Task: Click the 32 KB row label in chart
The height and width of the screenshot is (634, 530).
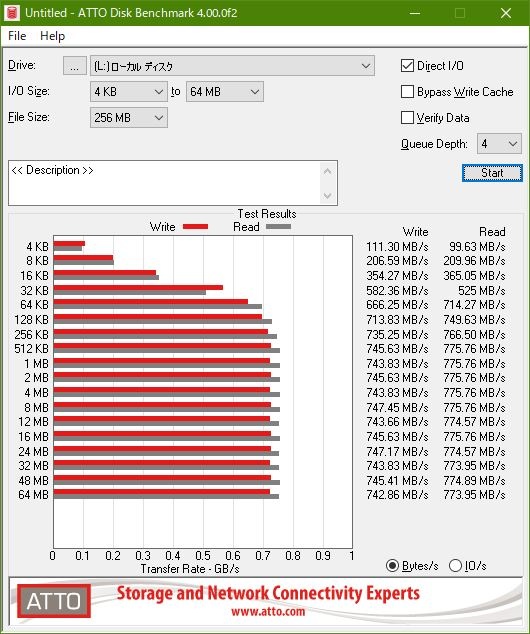Action: [x=34, y=290]
